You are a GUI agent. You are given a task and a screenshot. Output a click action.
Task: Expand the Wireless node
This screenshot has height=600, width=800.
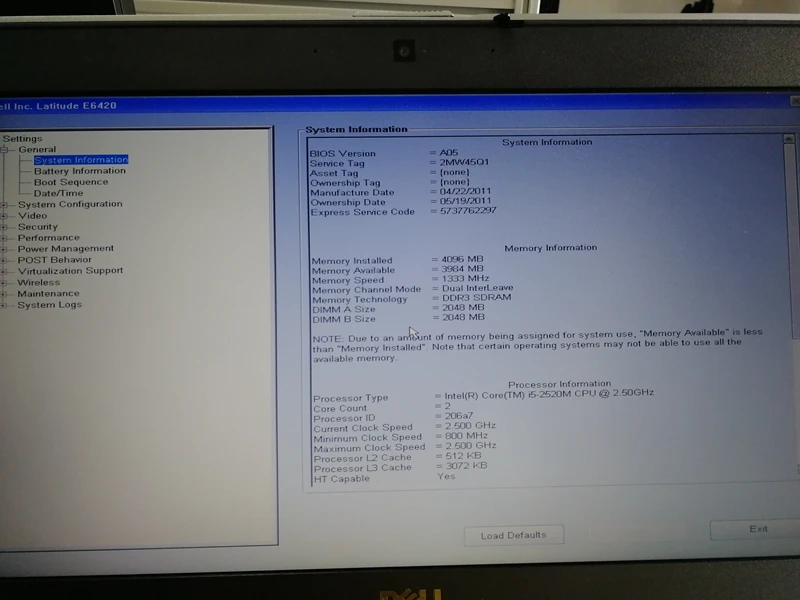pos(4,283)
